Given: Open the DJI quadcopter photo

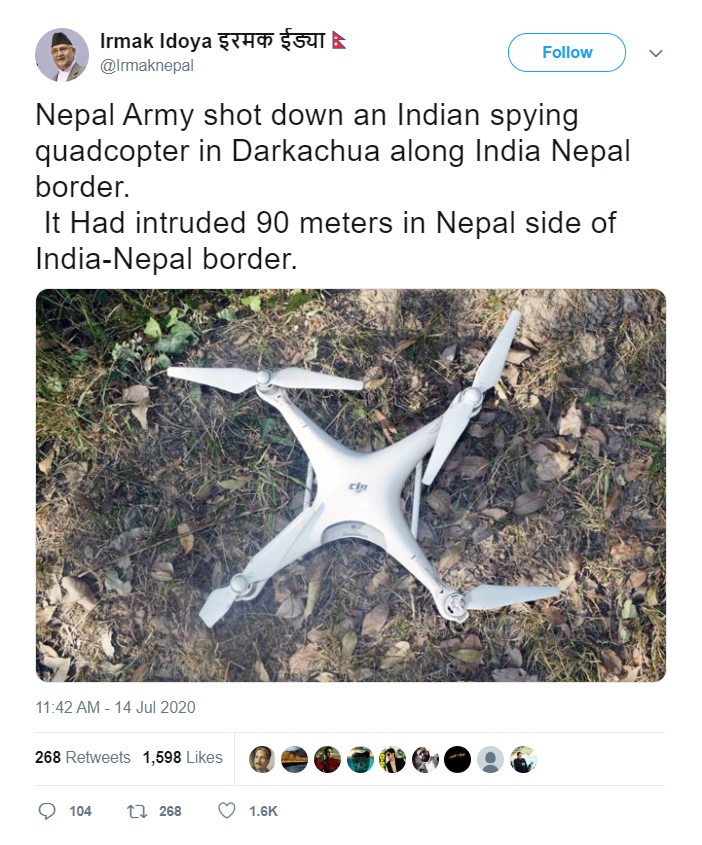Looking at the screenshot, I should pos(351,486).
